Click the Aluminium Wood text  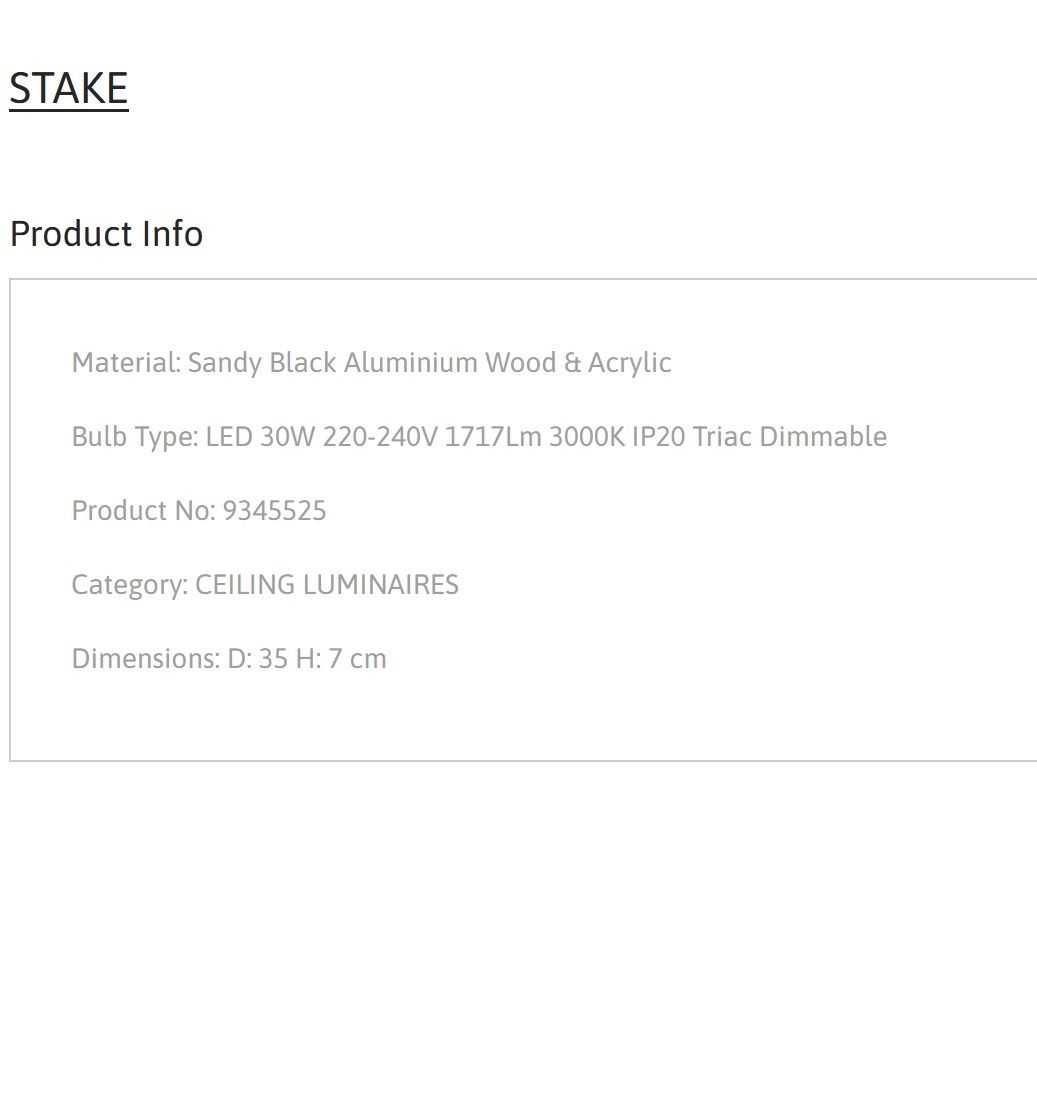click(x=450, y=362)
